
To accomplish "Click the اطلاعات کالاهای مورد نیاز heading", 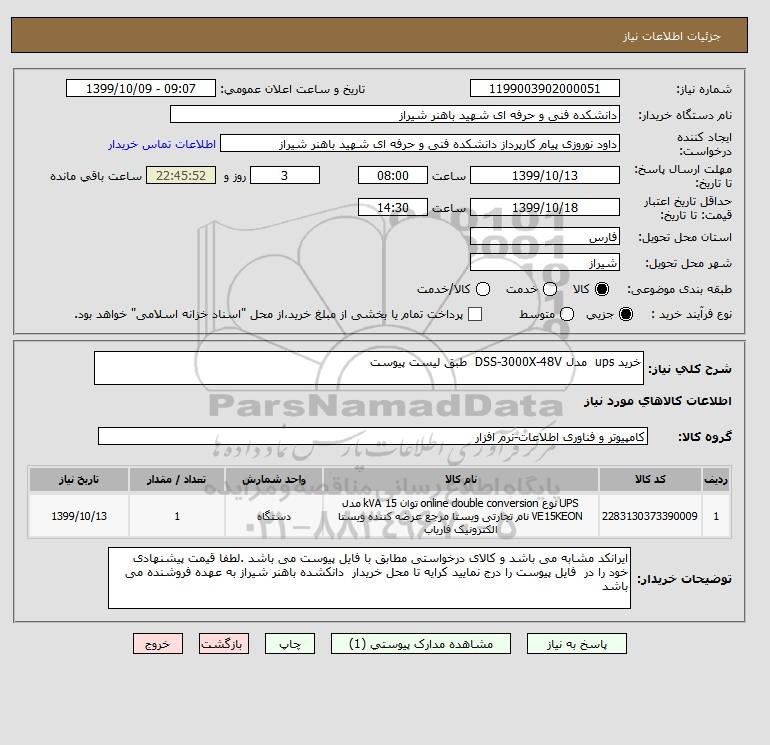I will click(x=658, y=401).
